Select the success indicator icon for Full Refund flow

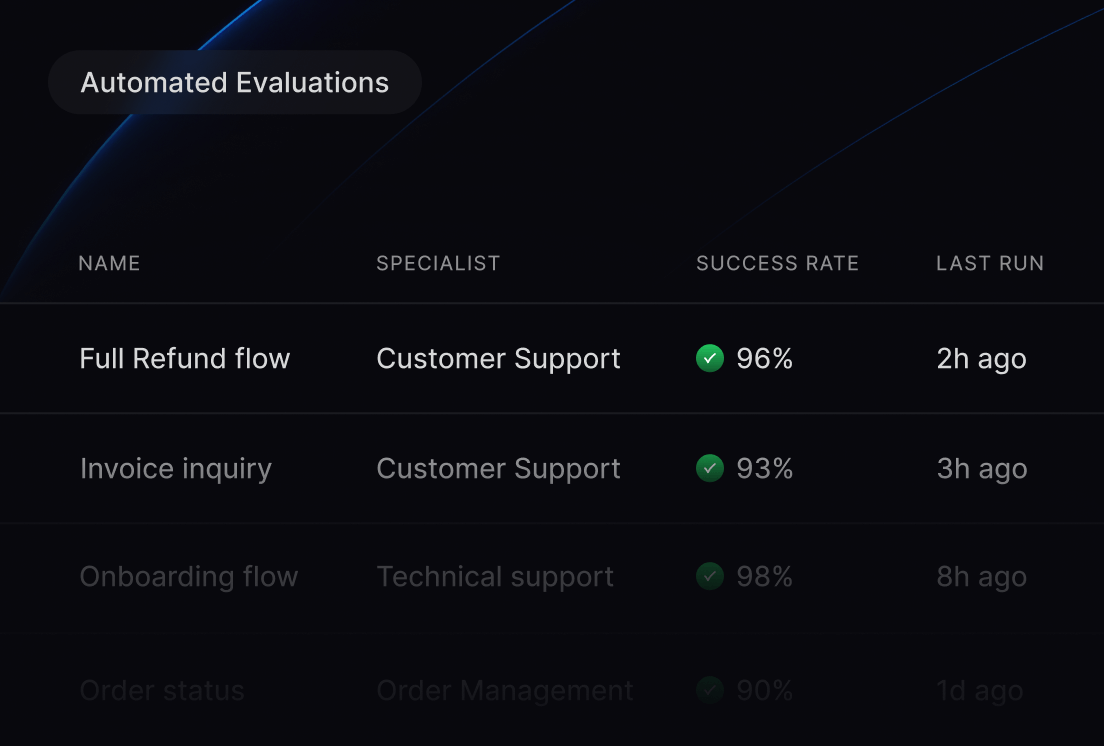(x=710, y=358)
